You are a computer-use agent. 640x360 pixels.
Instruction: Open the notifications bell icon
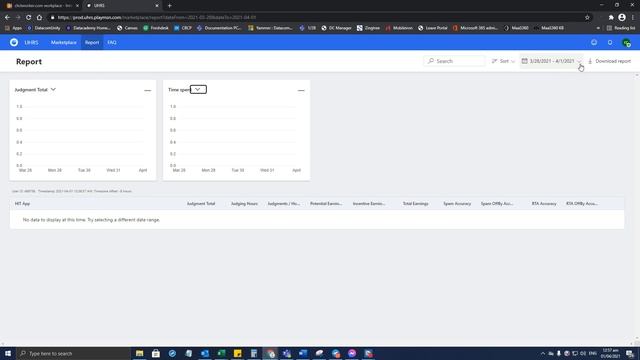(610, 42)
